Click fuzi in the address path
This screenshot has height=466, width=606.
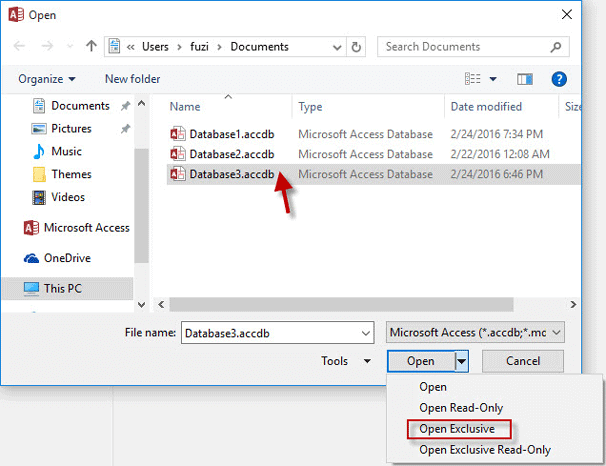199,47
